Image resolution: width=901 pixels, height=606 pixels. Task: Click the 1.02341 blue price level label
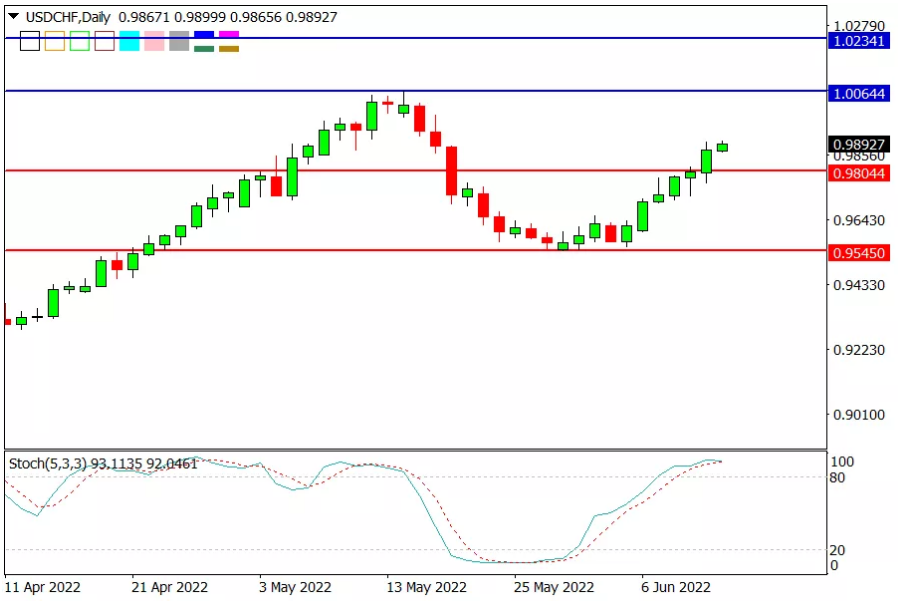(x=859, y=41)
